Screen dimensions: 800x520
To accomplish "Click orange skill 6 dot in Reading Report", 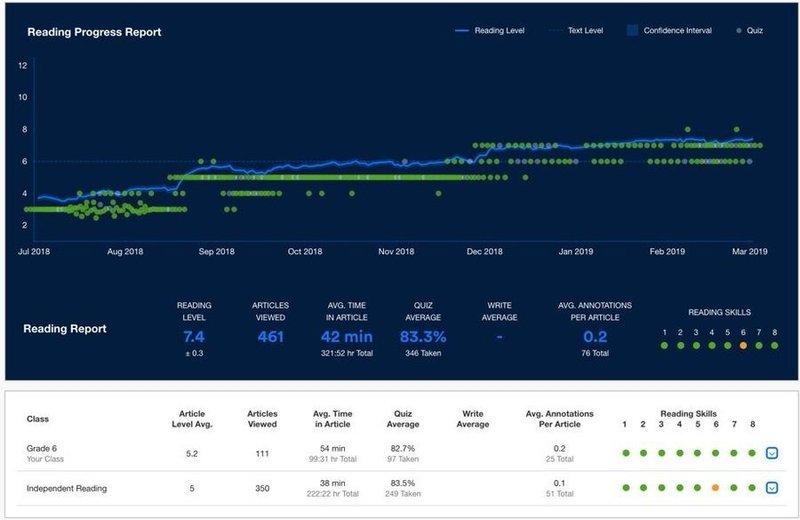I will click(x=743, y=345).
